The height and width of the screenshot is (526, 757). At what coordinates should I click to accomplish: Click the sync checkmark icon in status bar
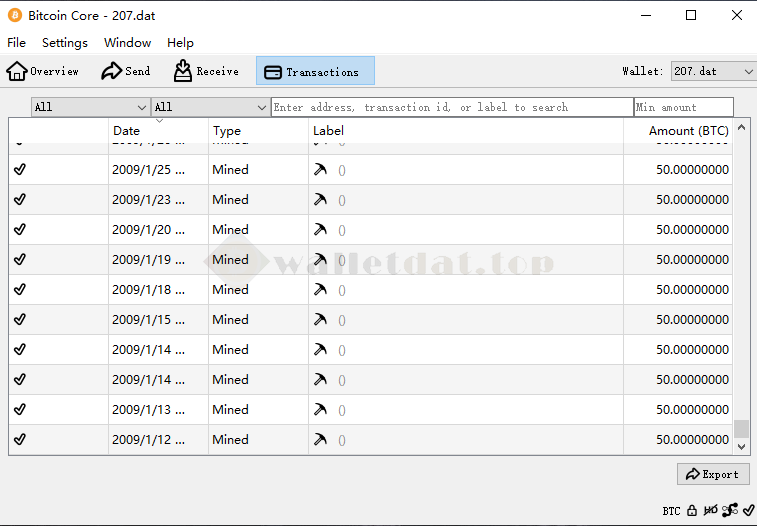pos(748,511)
